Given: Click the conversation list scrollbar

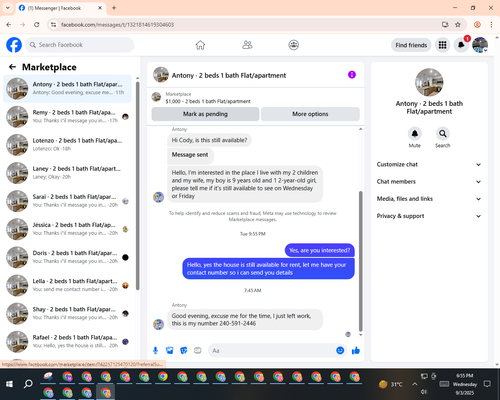Looking at the screenshot, I should [x=137, y=185].
